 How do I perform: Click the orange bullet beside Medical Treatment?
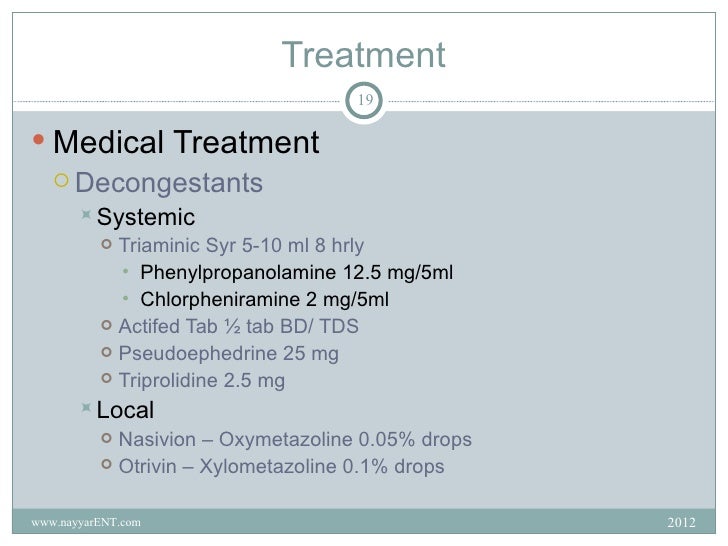39,139
